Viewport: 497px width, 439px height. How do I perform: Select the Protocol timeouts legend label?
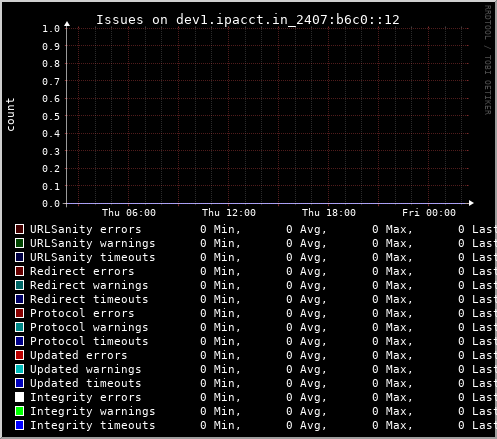pyautogui.click(x=89, y=341)
